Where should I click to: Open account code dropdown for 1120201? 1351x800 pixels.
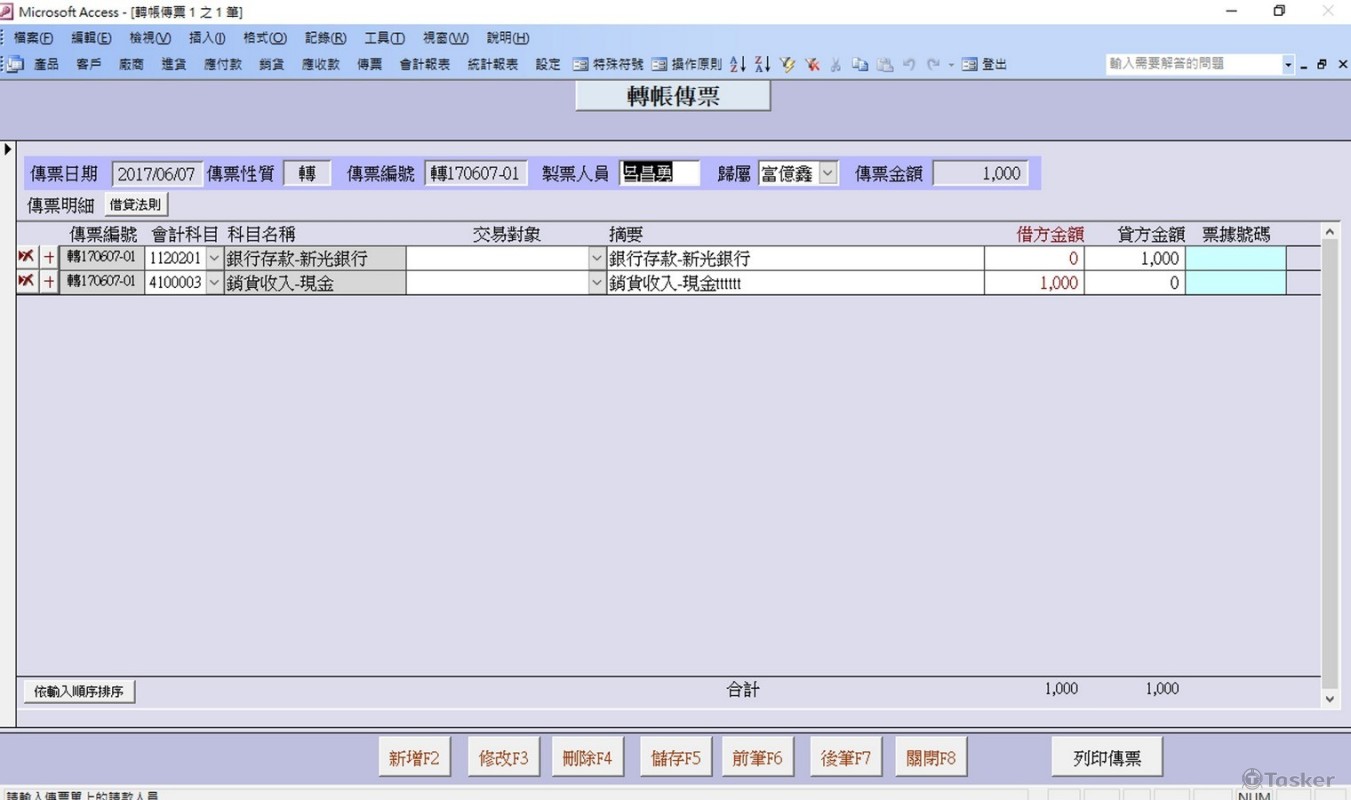point(214,258)
